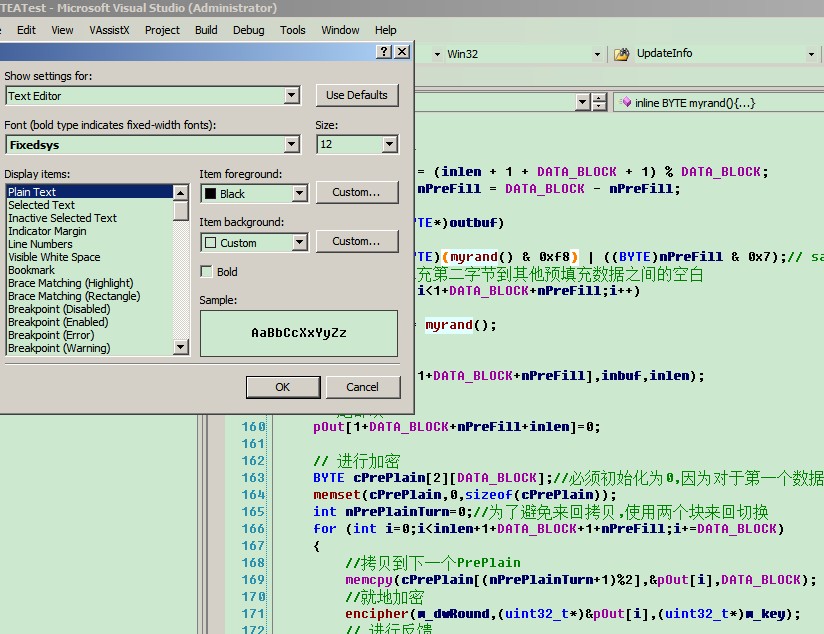Click memcpy call on line 169
824x634 pixels.
tap(369, 579)
